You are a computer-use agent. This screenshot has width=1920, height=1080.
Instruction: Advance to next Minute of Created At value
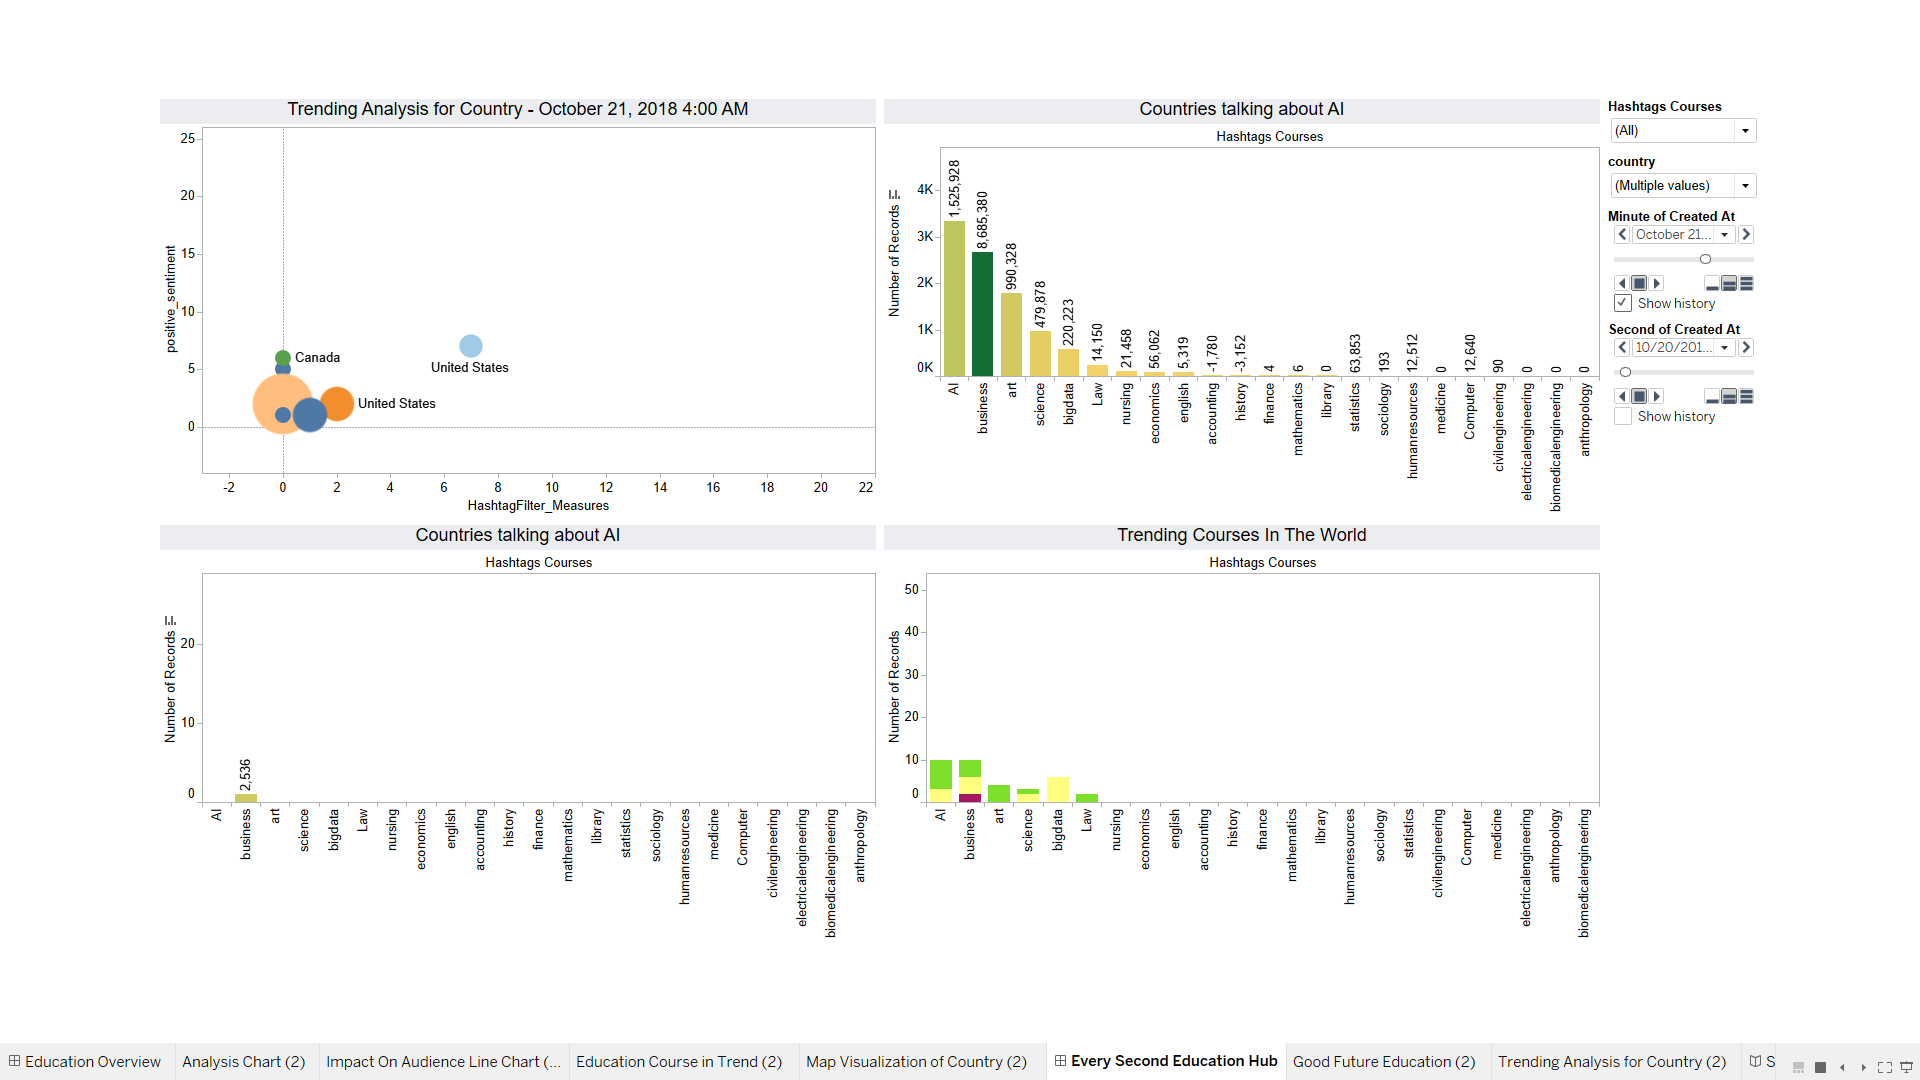[x=1746, y=235]
